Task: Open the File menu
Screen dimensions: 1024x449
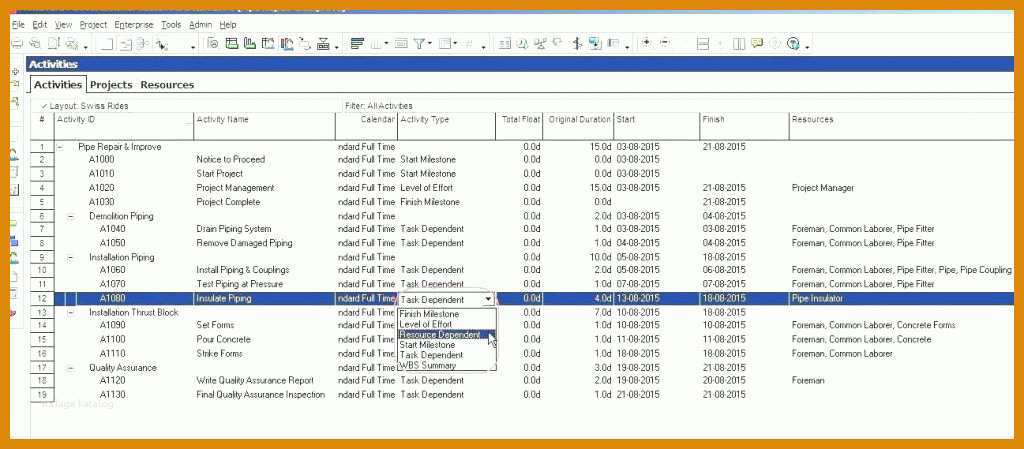Action: coord(18,25)
